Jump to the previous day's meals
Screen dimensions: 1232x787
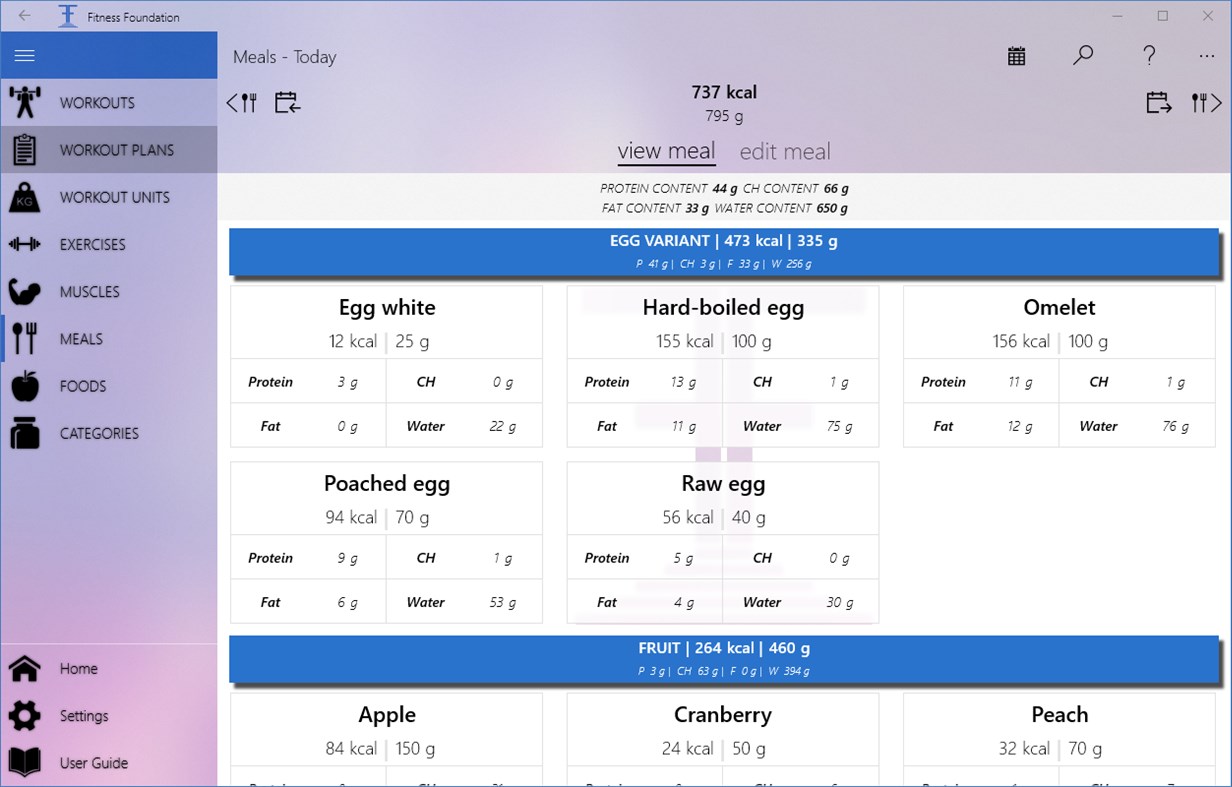[288, 102]
